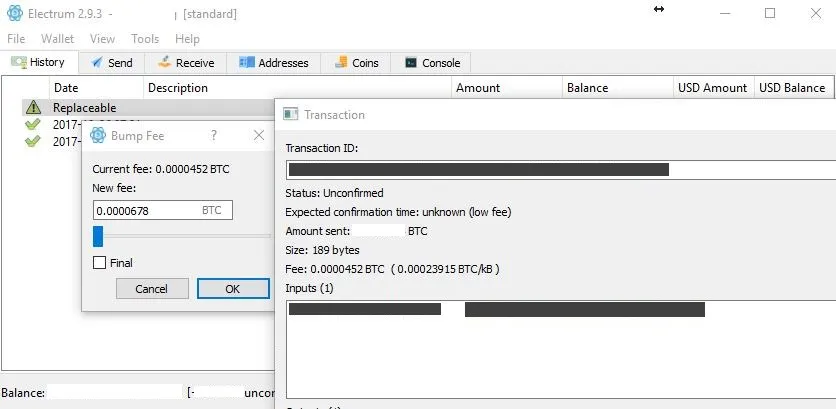Open the View menu
This screenshot has height=409, width=836.
point(102,39)
